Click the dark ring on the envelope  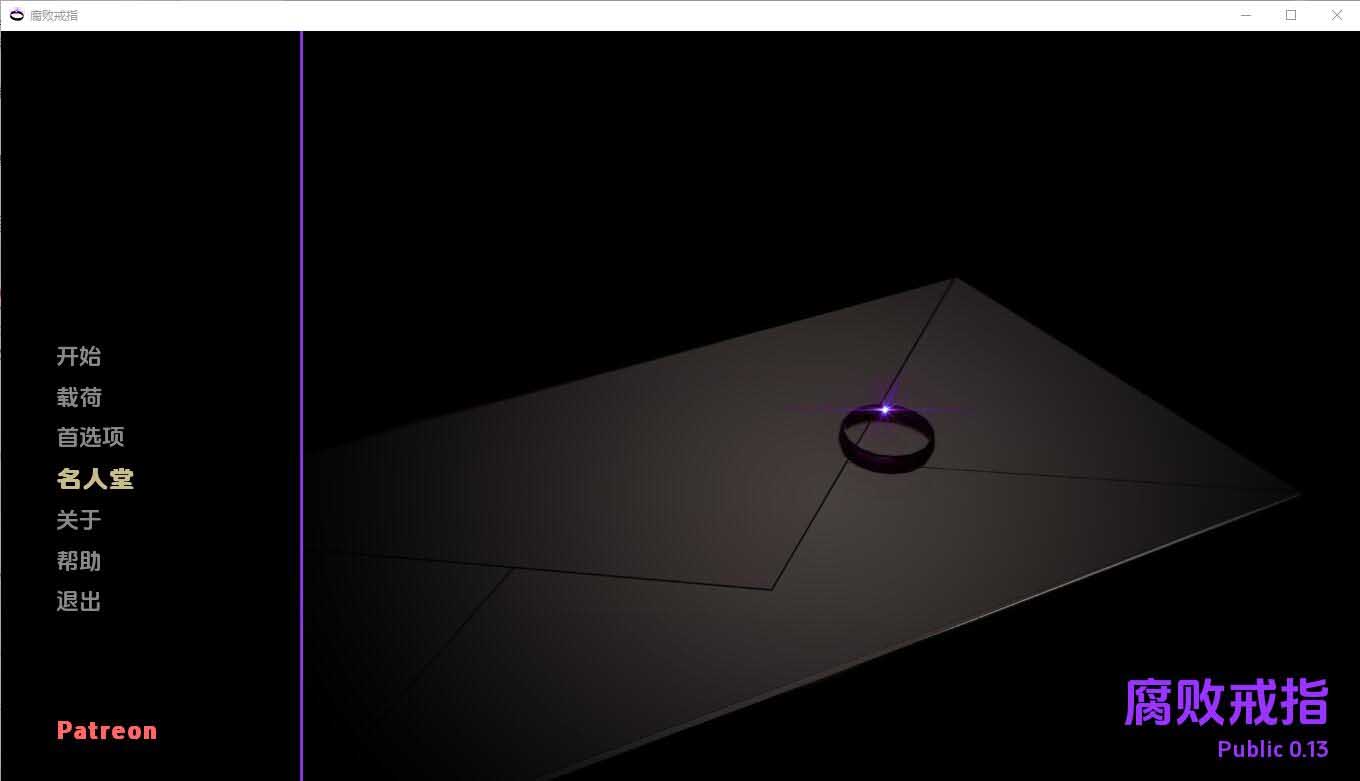(887, 440)
